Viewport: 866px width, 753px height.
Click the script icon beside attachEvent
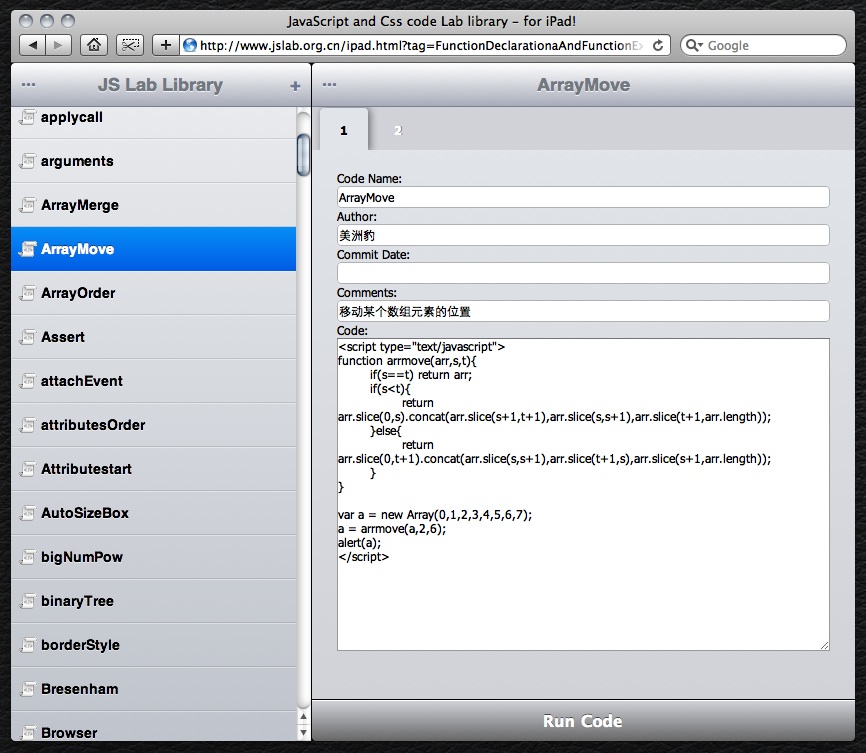click(27, 381)
